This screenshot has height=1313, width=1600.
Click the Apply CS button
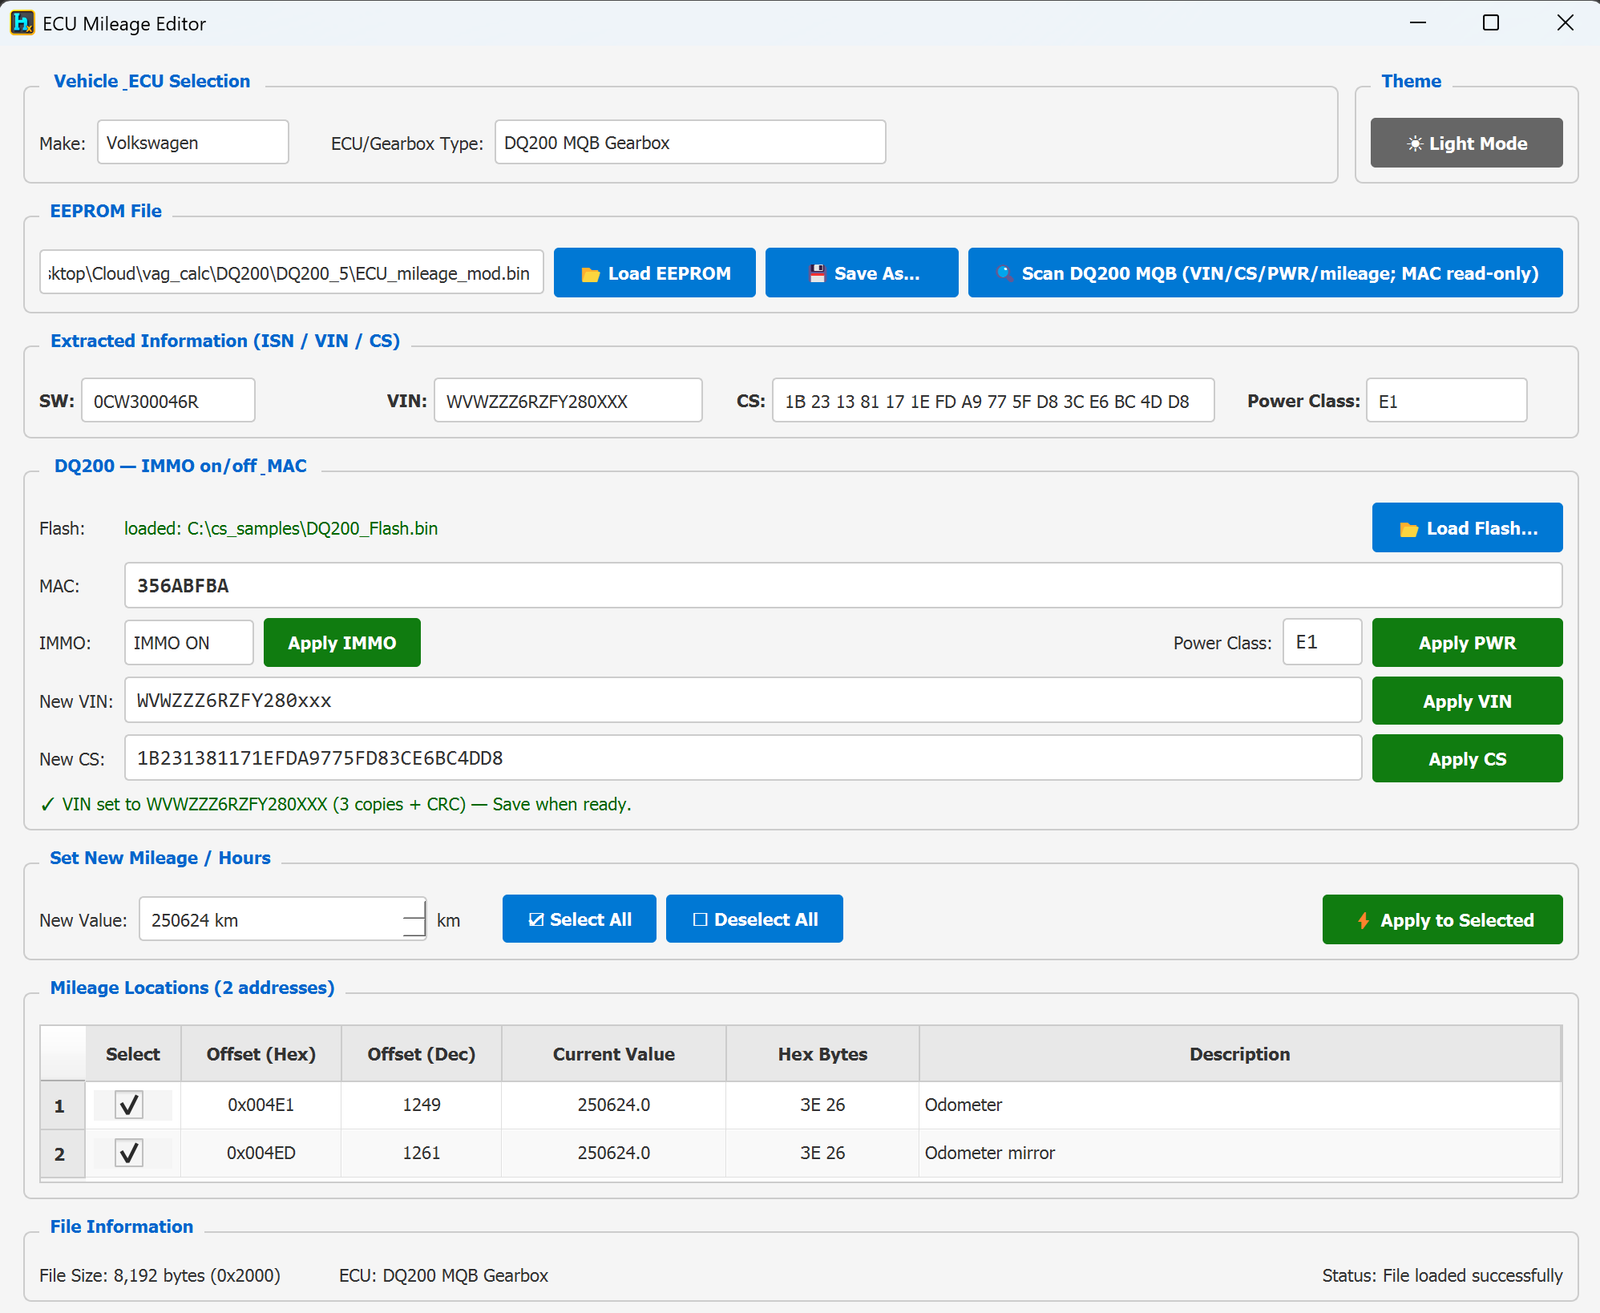[x=1467, y=759]
